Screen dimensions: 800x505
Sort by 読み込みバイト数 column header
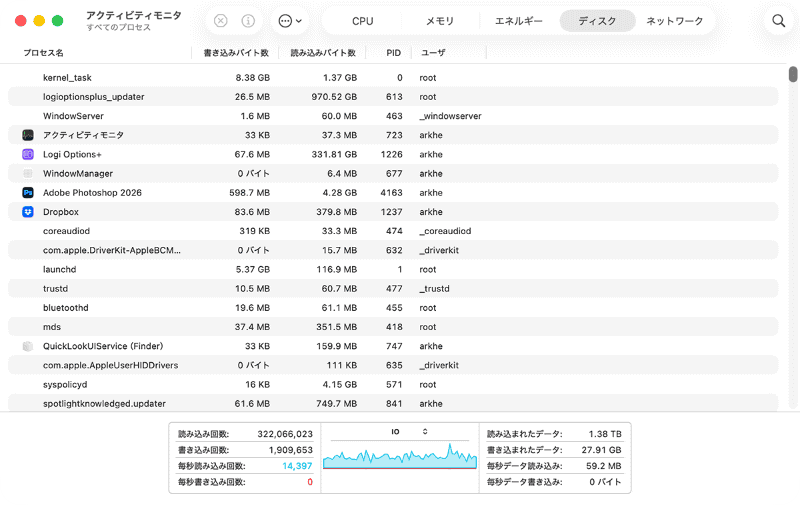(323, 53)
